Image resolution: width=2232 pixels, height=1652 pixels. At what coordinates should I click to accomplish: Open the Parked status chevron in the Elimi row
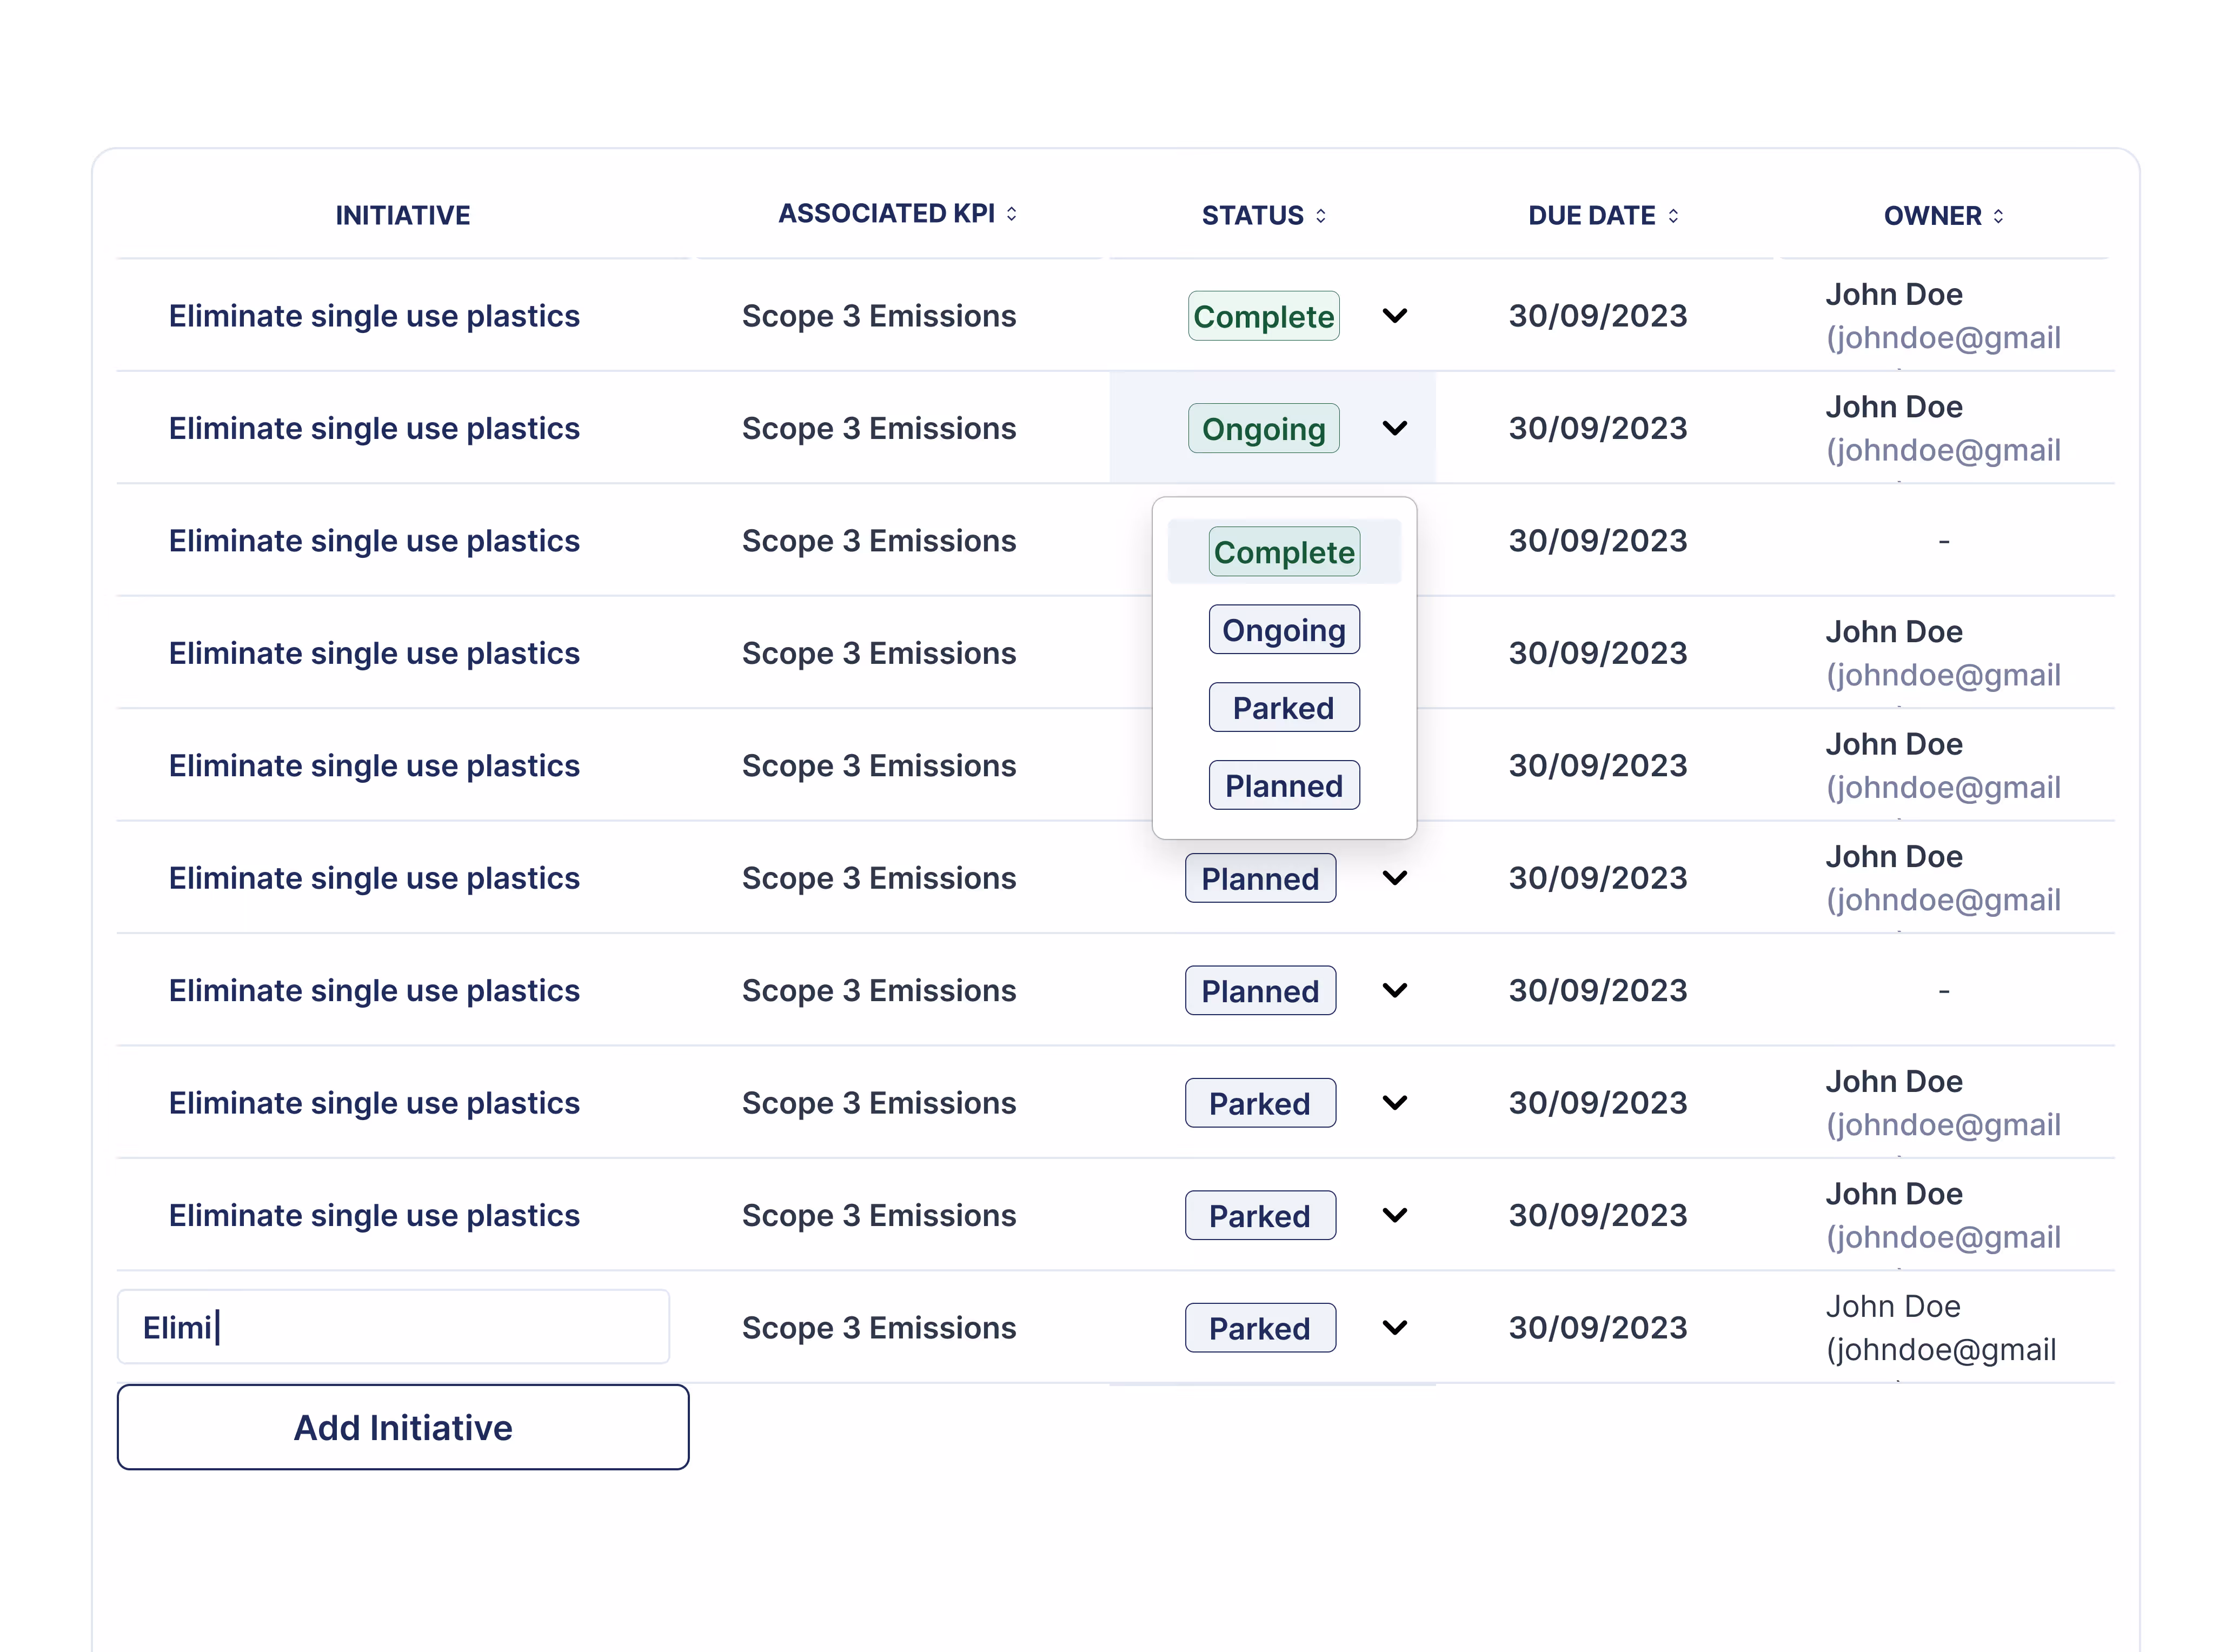[x=1395, y=1328]
